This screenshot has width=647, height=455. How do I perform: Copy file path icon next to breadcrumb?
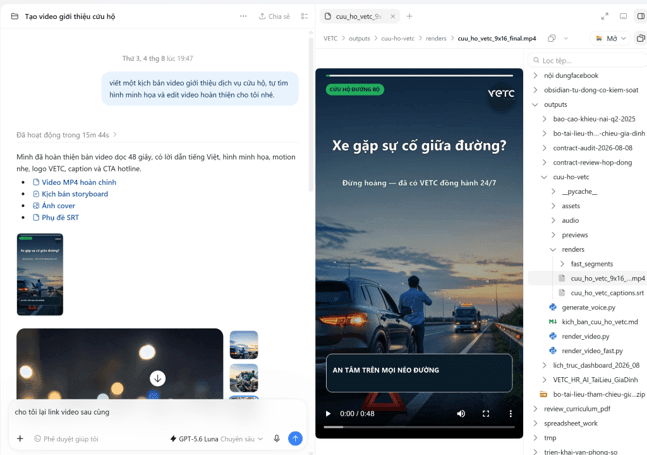[552, 38]
